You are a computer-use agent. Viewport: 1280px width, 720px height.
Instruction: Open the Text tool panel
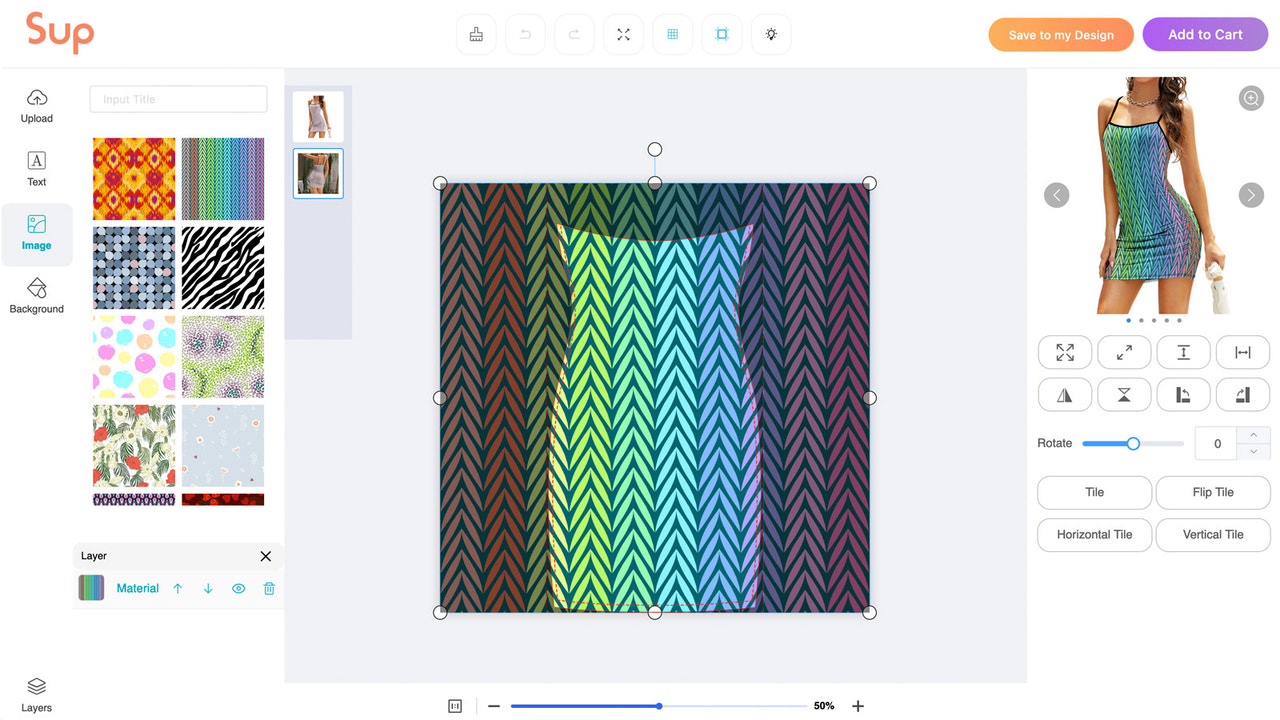tap(36, 168)
